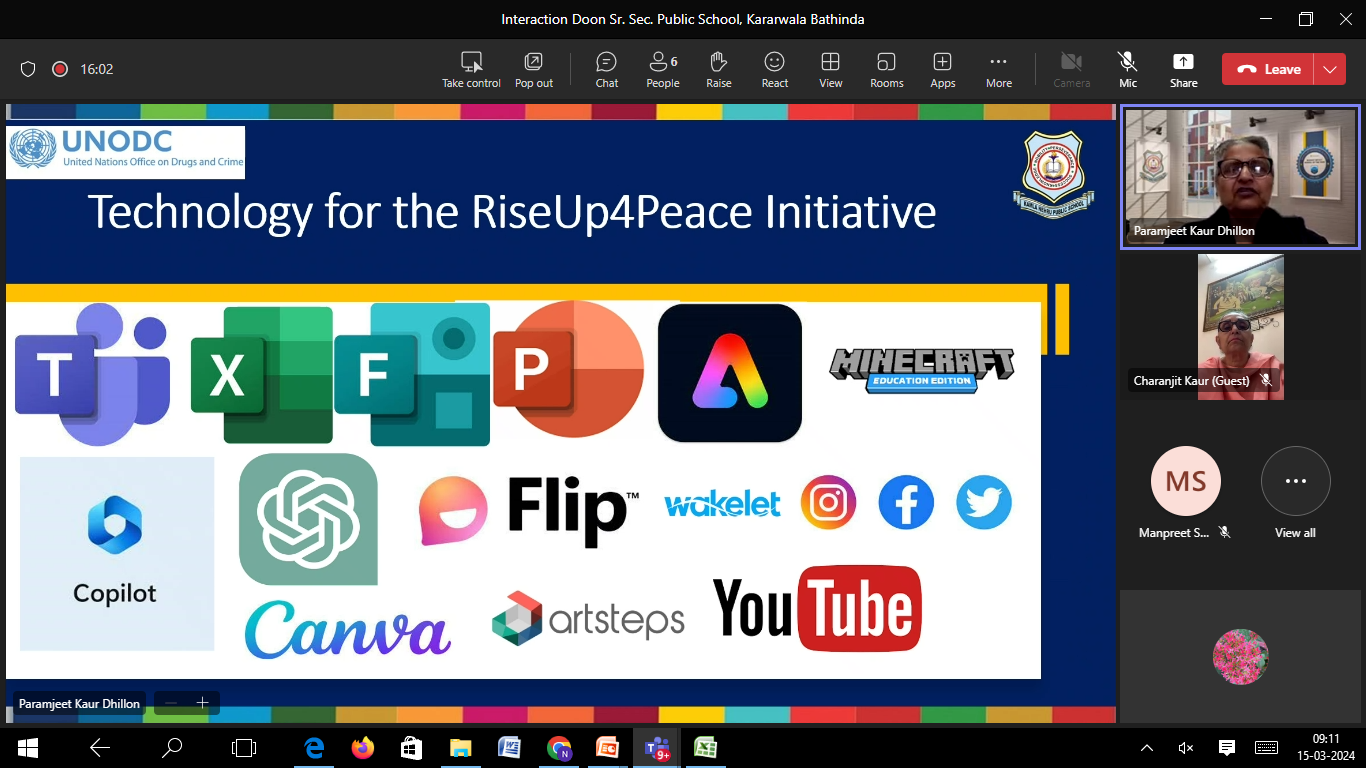Open the View layout options
Viewport: 1366px width, 768px height.
tap(830, 70)
